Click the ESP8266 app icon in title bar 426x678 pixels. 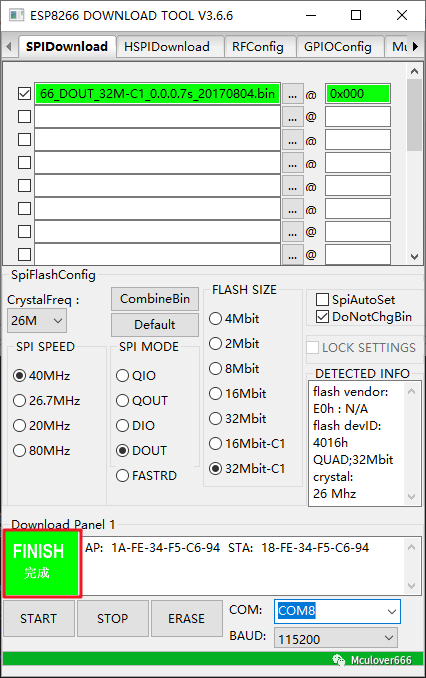coord(16,16)
